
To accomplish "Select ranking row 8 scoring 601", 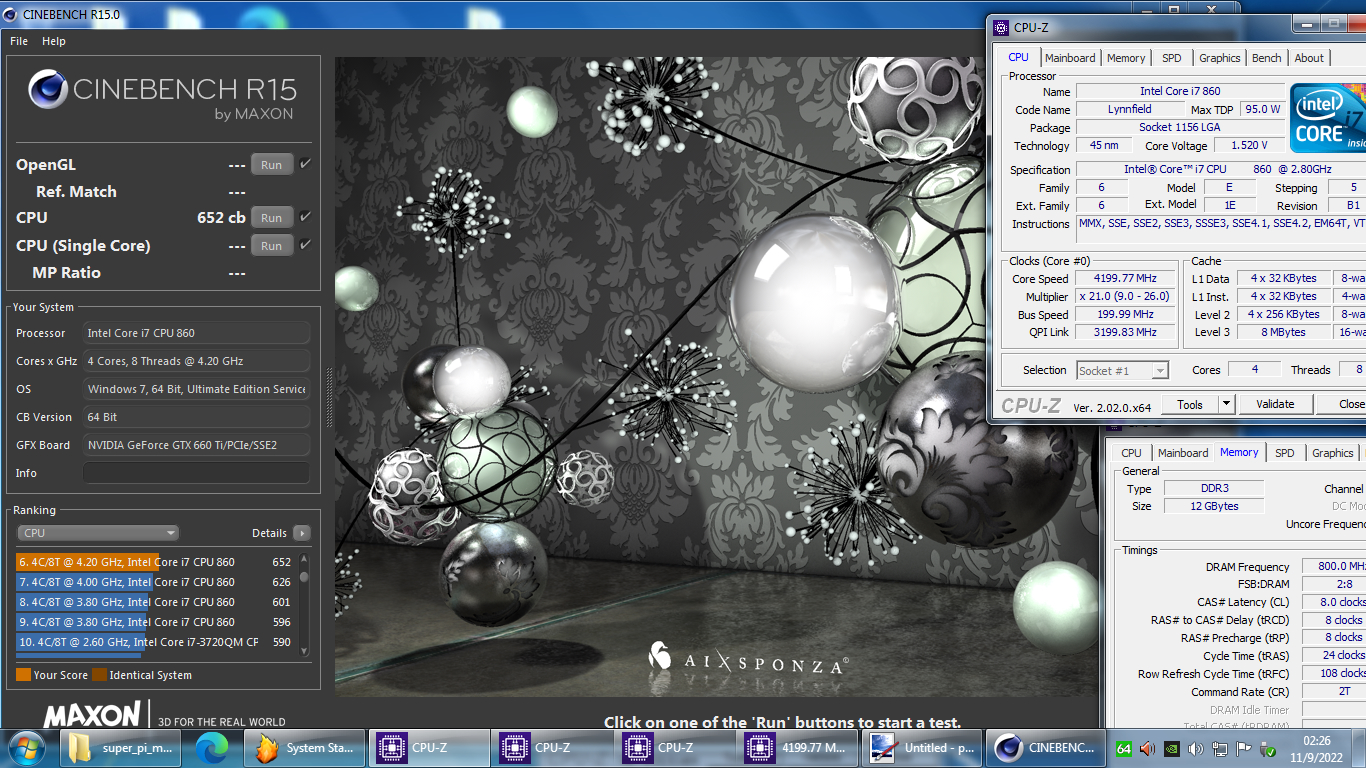I will tap(155, 602).
